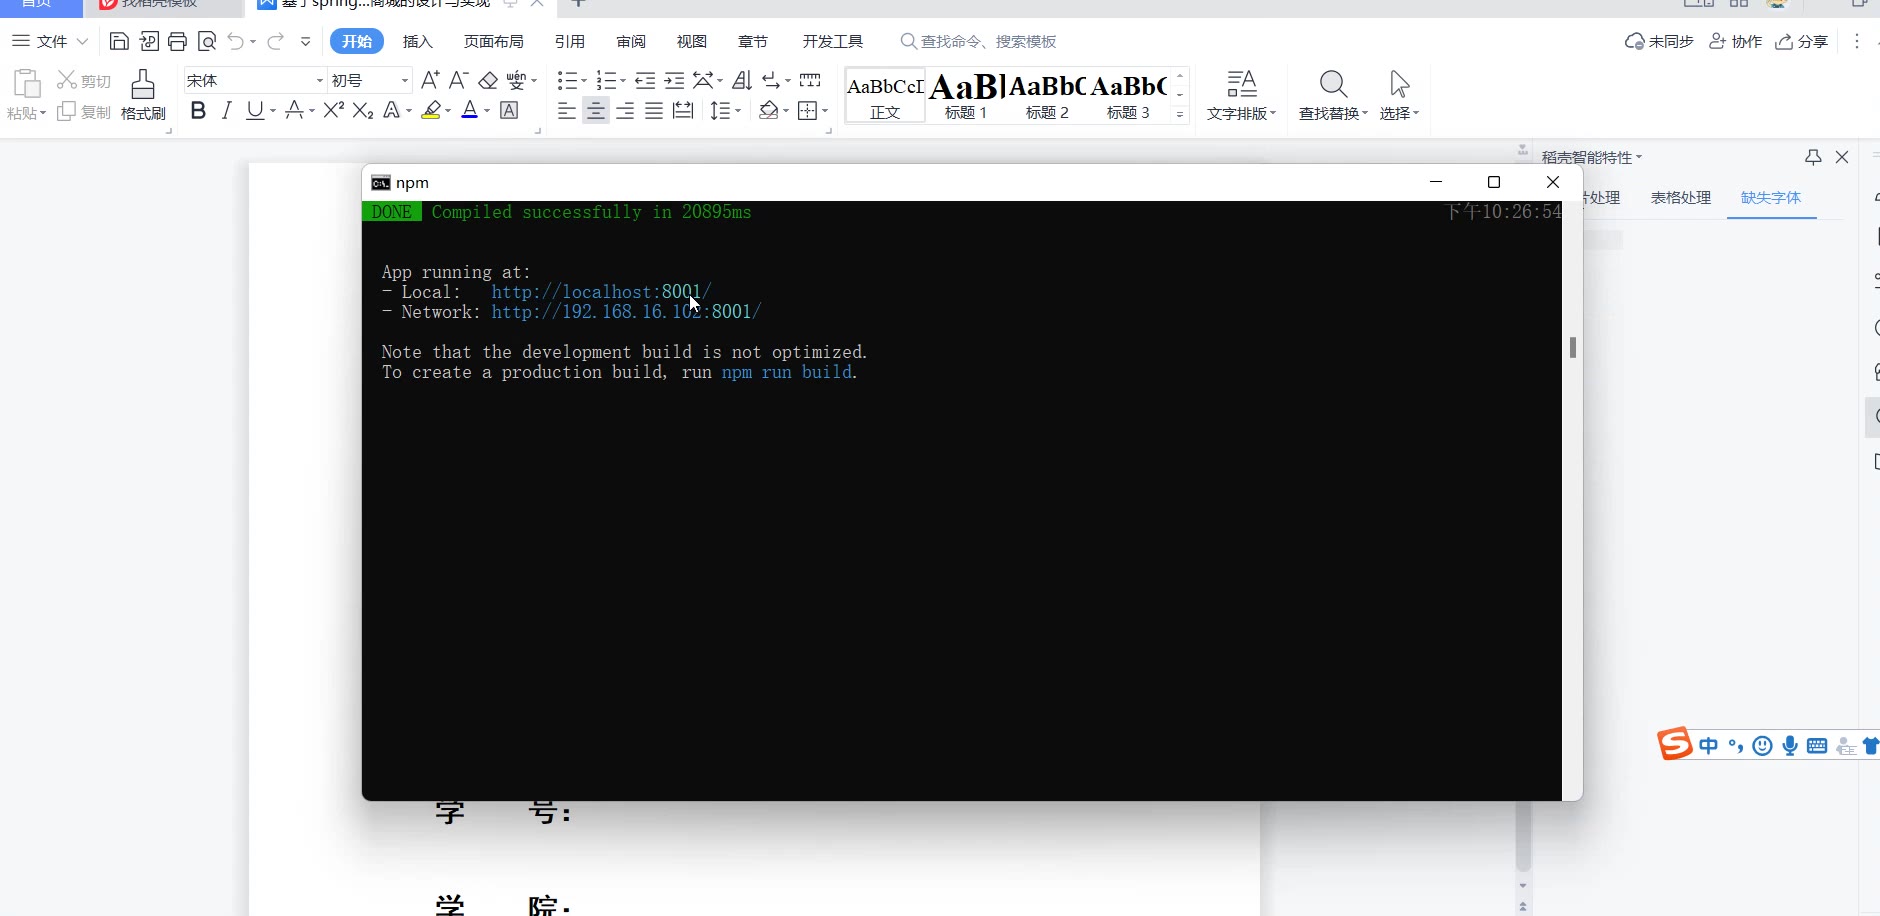The width and height of the screenshot is (1880, 916).
Task: Toggle Chinese/English mode (中) on the Sogou bar
Action: (x=1708, y=745)
